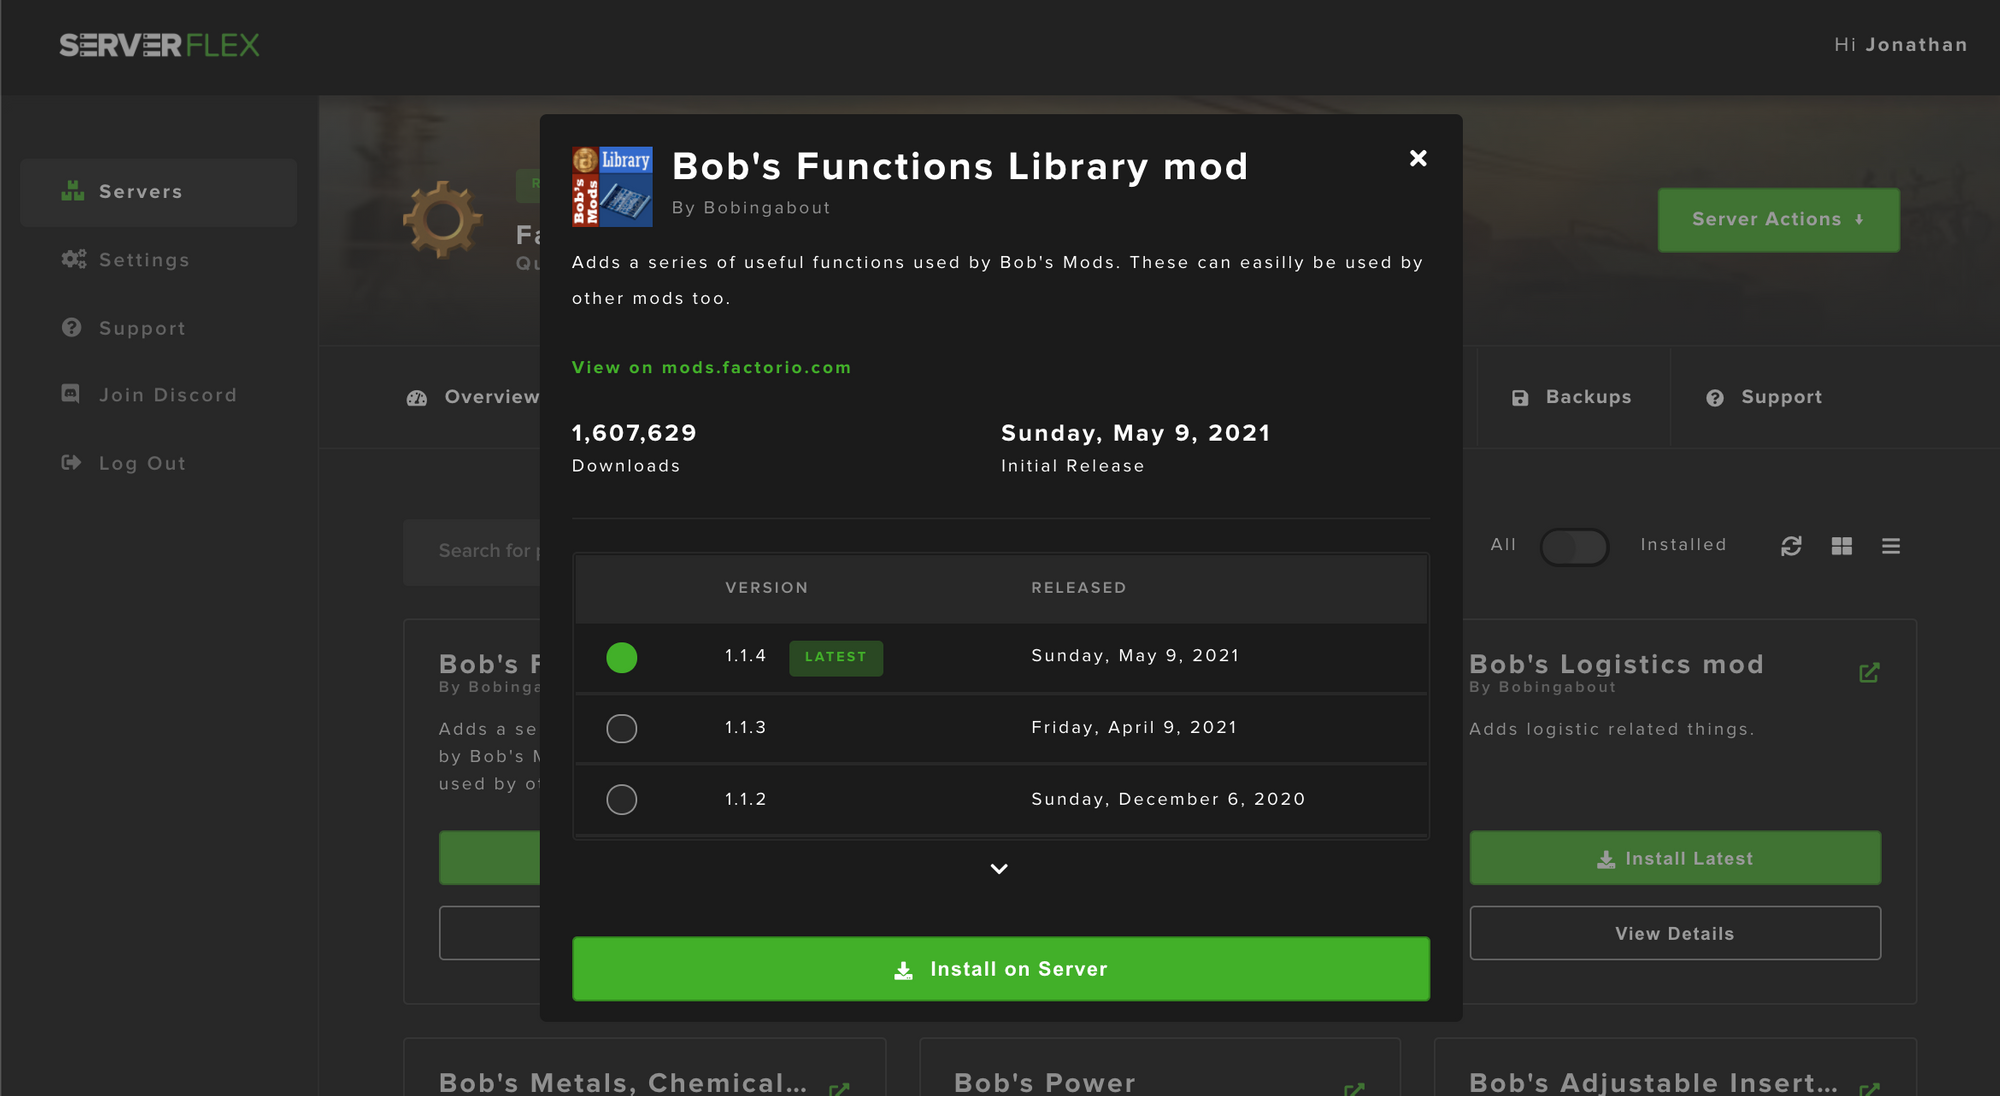Viewport: 2000px width, 1096px height.
Task: Click the 1.1.3 version number text
Action: click(746, 728)
